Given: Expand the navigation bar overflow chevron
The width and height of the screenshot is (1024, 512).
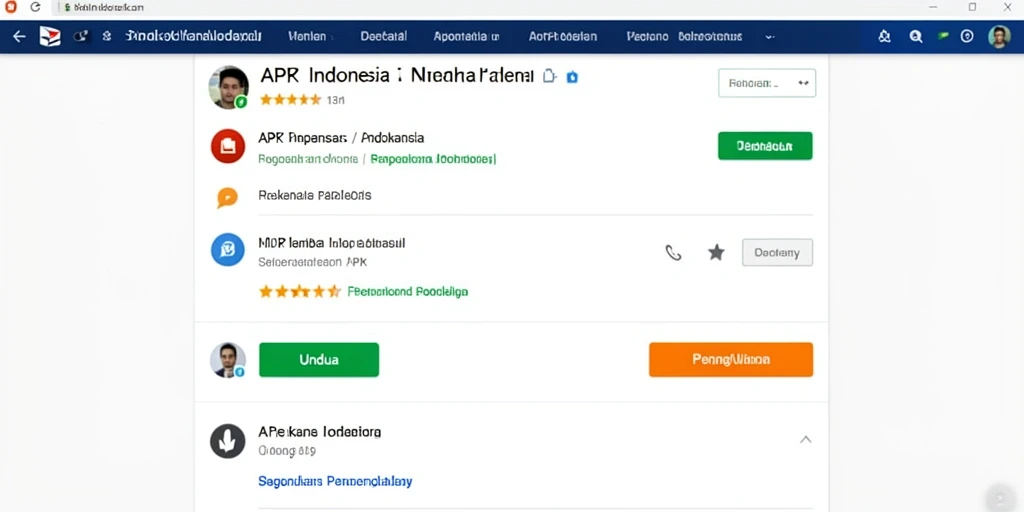Looking at the screenshot, I should click(770, 37).
